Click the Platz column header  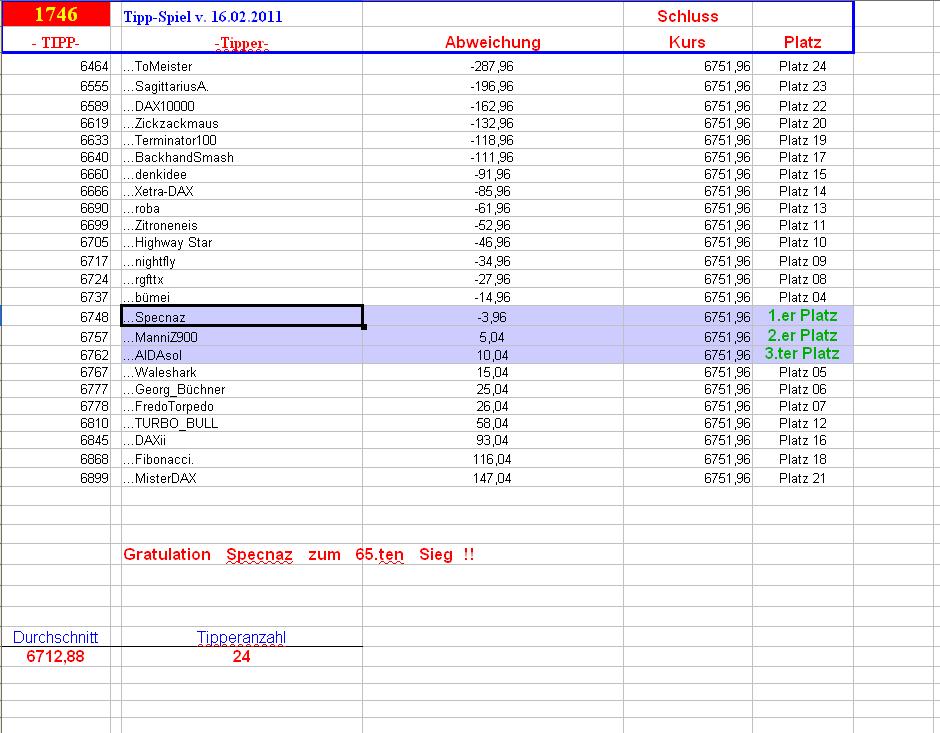tap(803, 42)
